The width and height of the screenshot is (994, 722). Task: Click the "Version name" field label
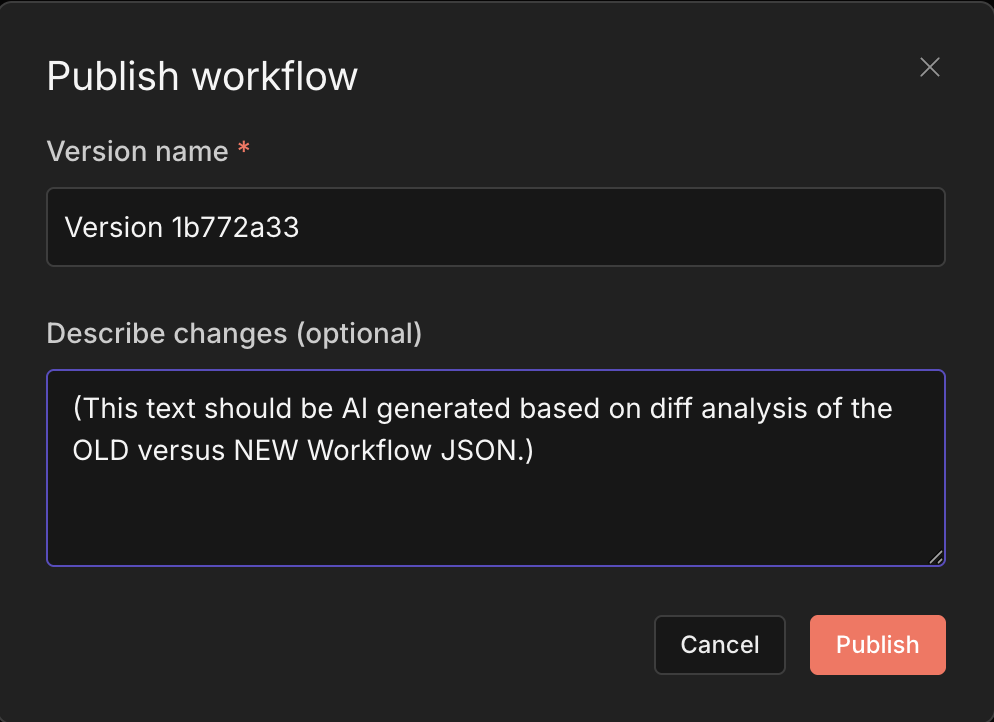coord(138,152)
